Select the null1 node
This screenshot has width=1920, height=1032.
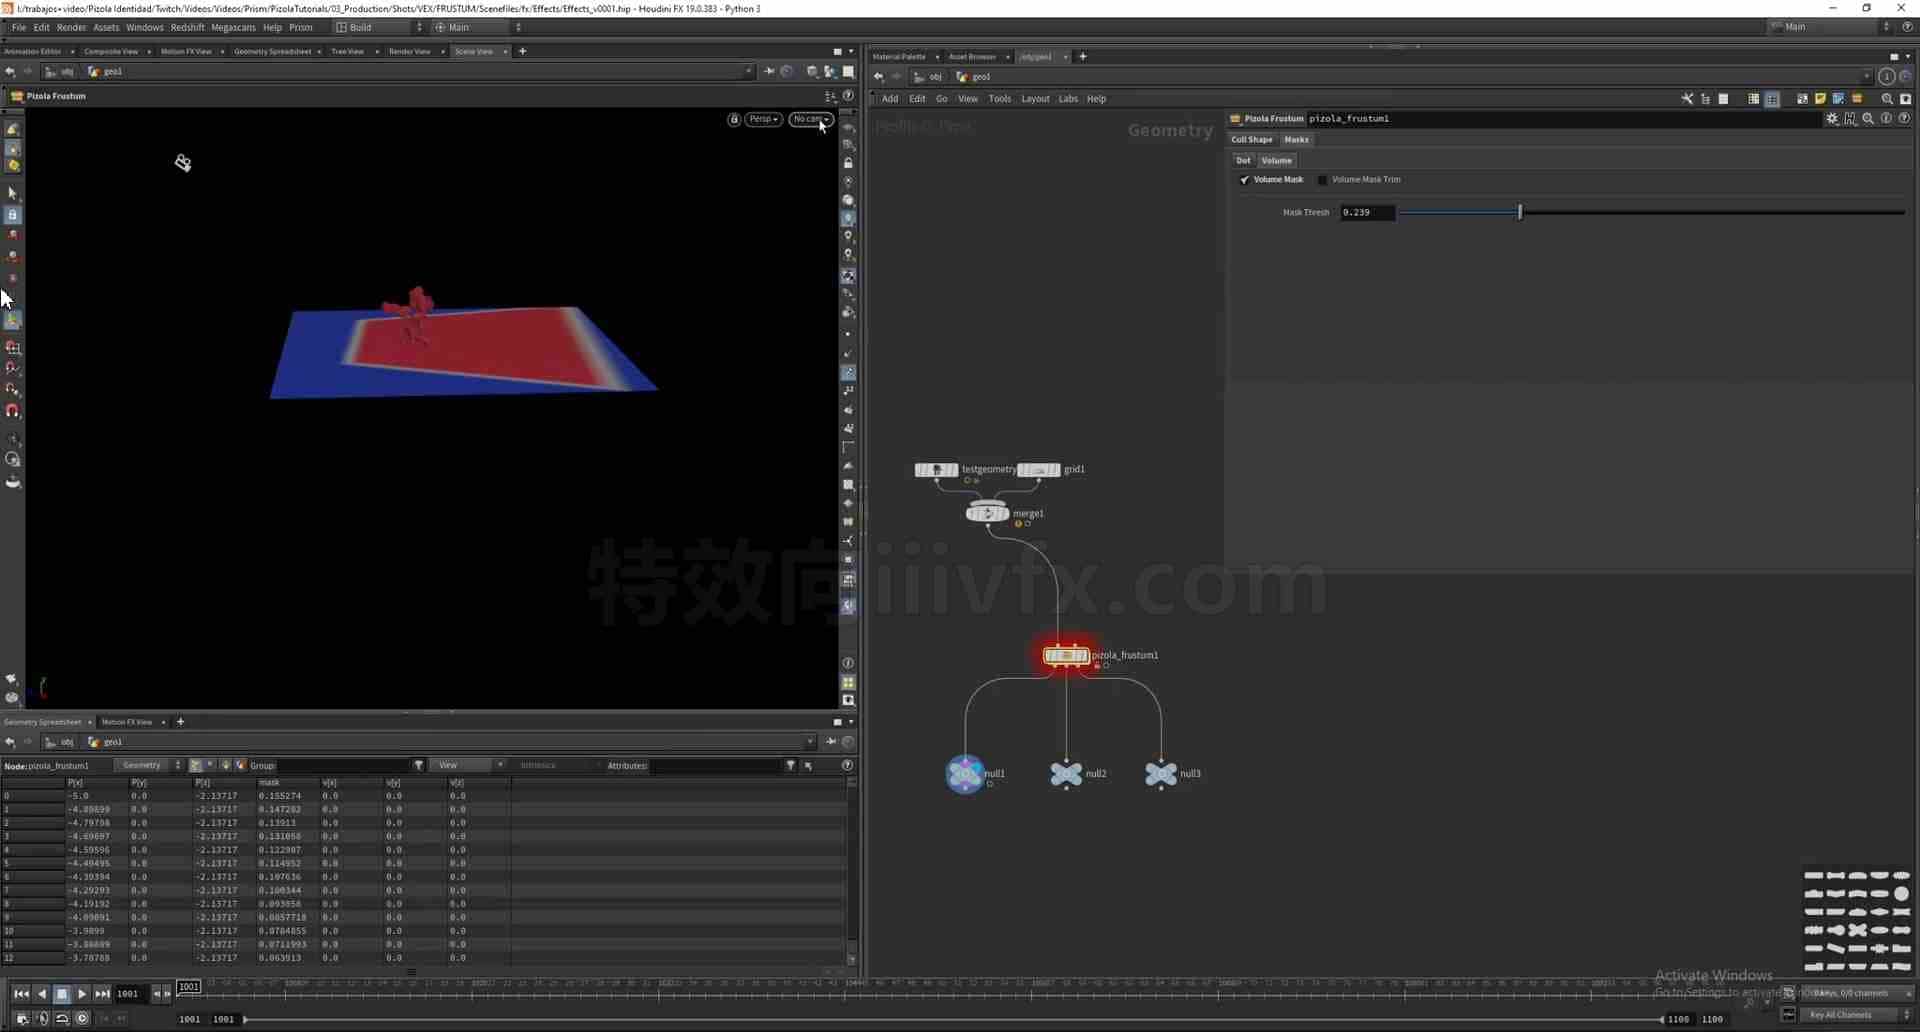point(965,773)
